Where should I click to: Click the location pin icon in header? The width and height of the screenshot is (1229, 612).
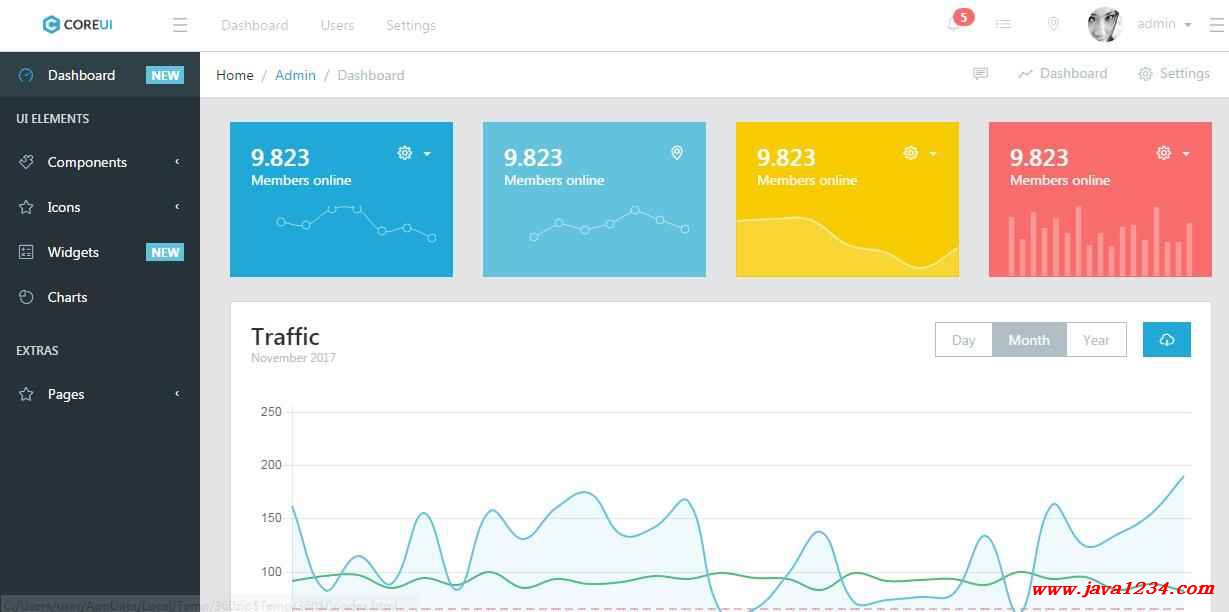click(x=1053, y=24)
